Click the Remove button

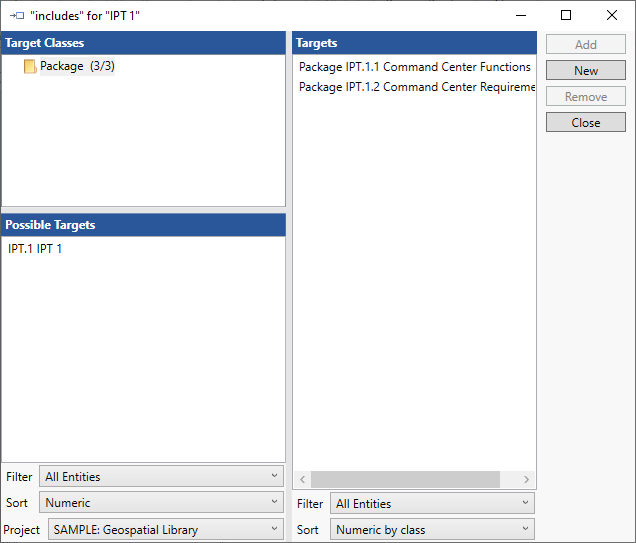586,97
